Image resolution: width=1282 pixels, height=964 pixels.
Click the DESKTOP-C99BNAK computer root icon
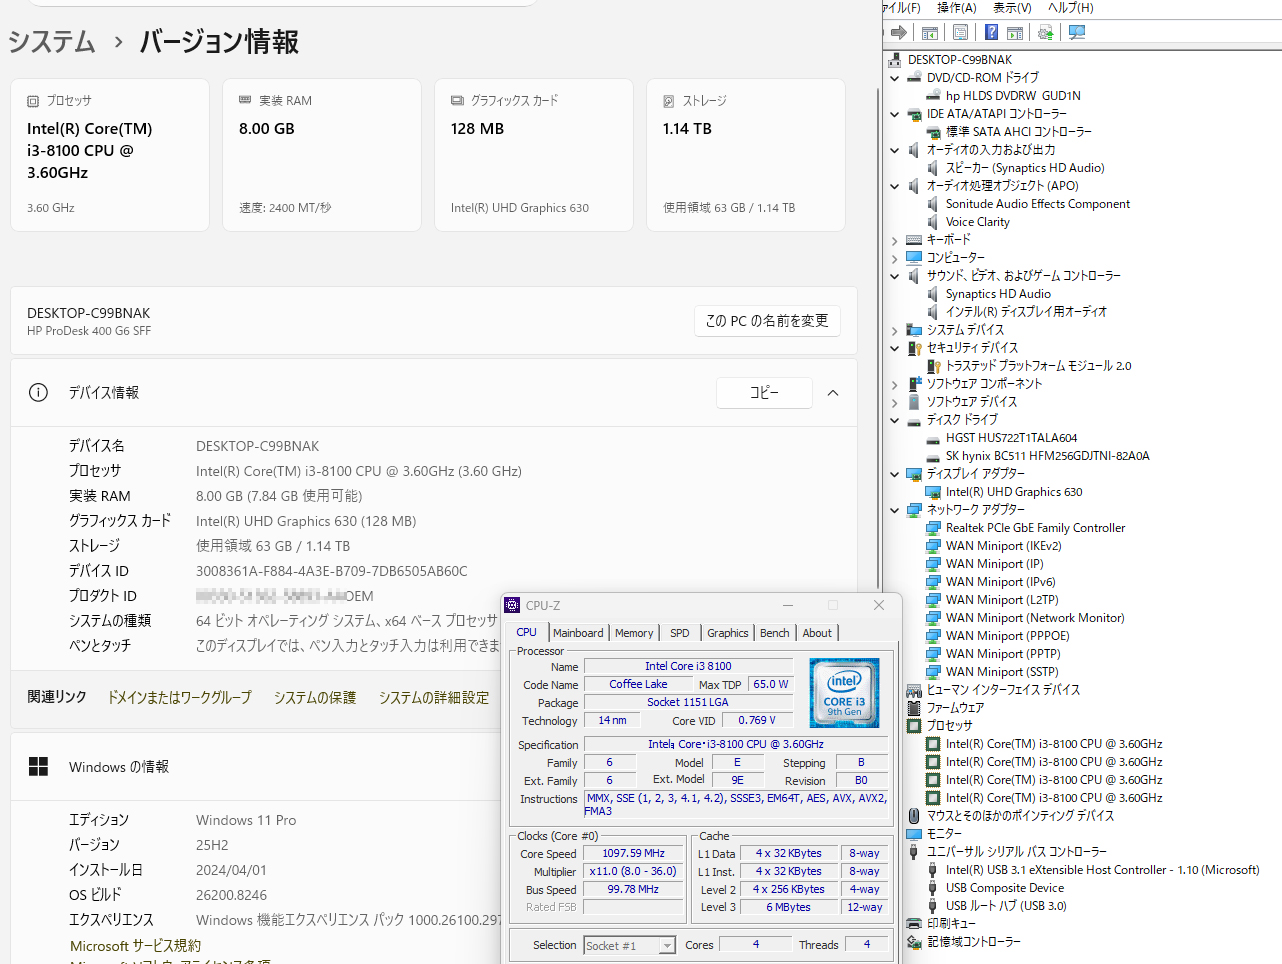click(x=894, y=60)
